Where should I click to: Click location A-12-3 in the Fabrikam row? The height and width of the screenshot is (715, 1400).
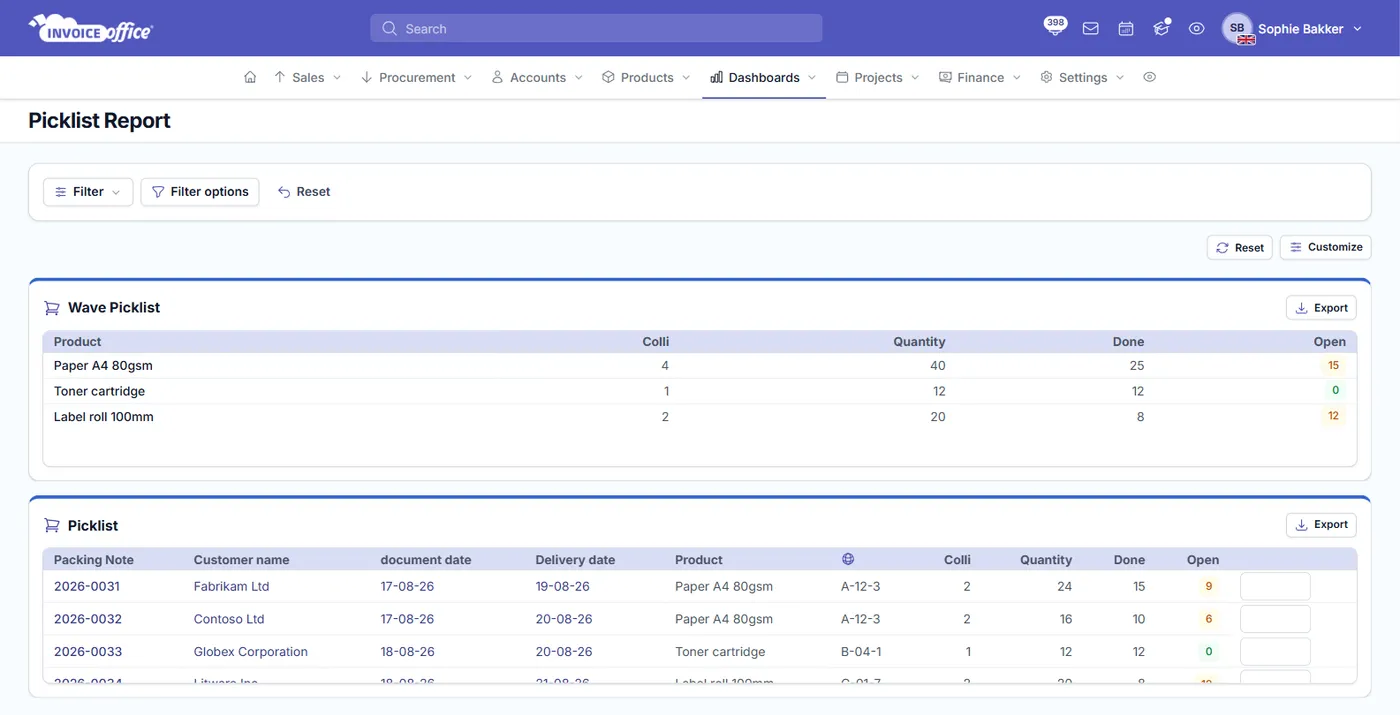tap(860, 586)
